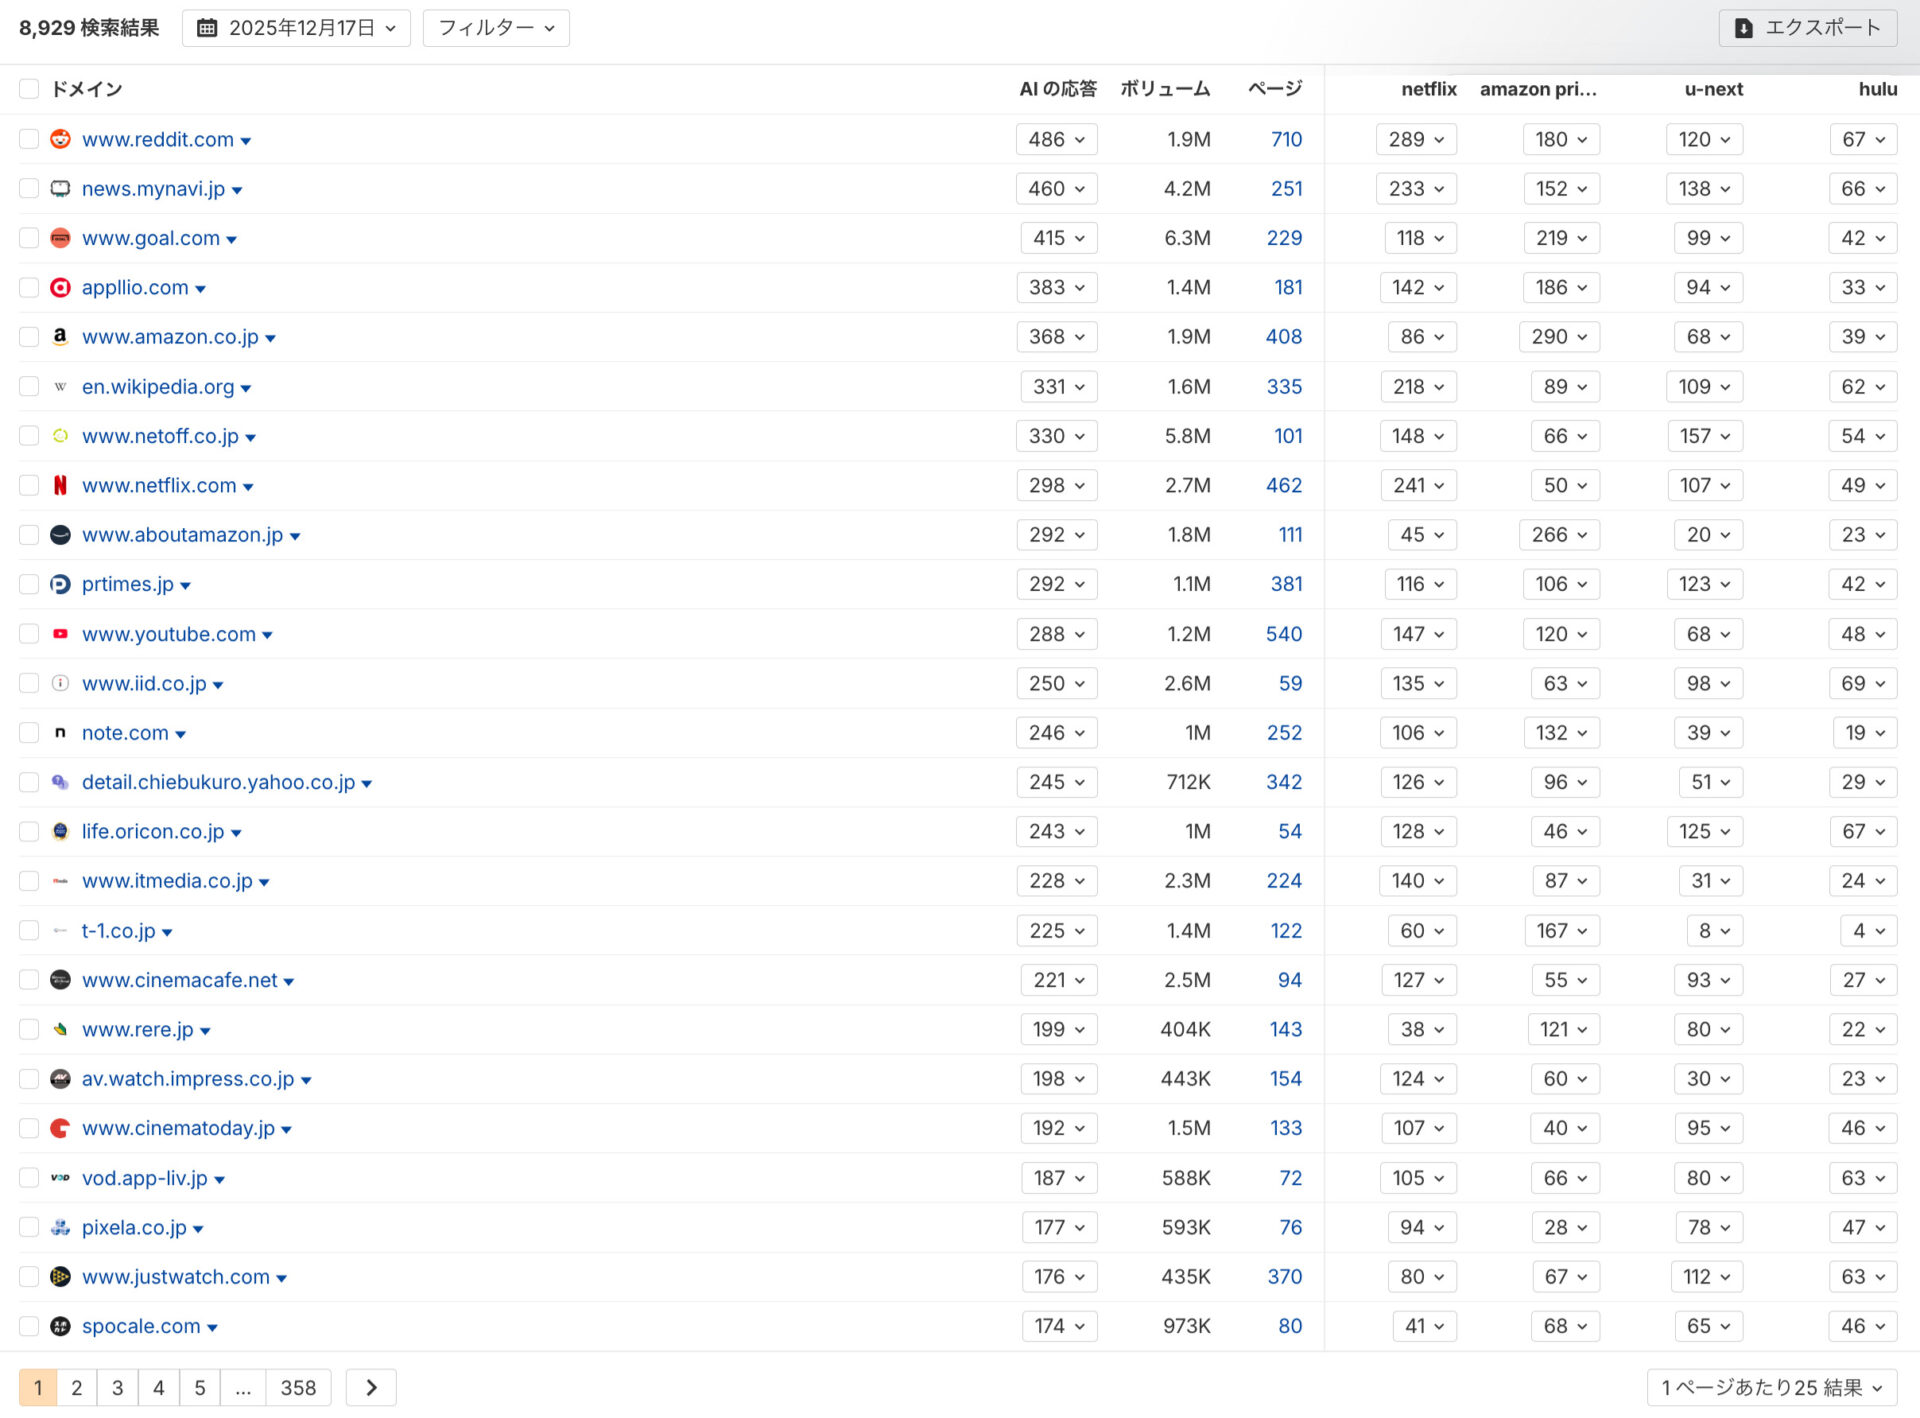Expand the netflix 241 value for www.netflix.com
The height and width of the screenshot is (1418, 1920).
1417,485
